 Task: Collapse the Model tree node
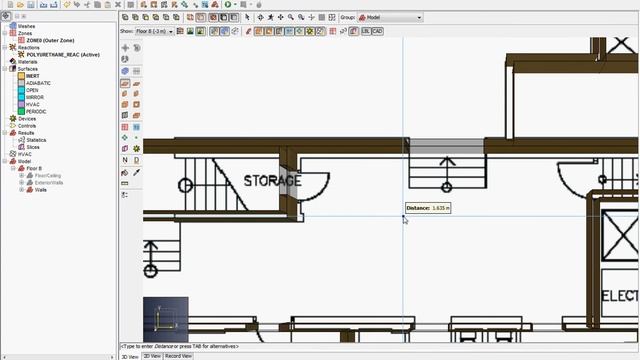(x=5, y=161)
